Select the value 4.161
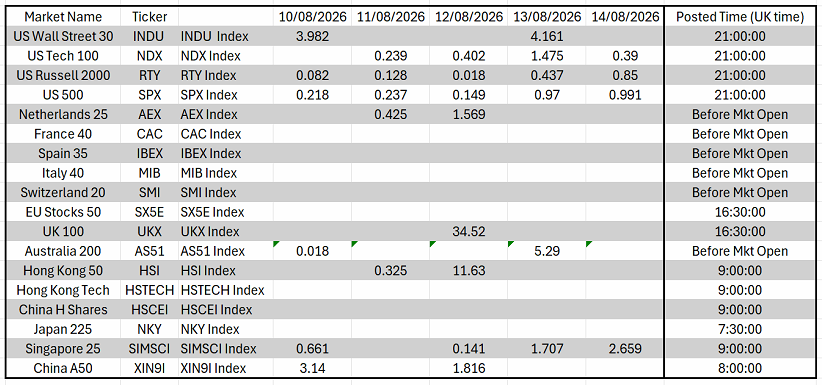 547,37
